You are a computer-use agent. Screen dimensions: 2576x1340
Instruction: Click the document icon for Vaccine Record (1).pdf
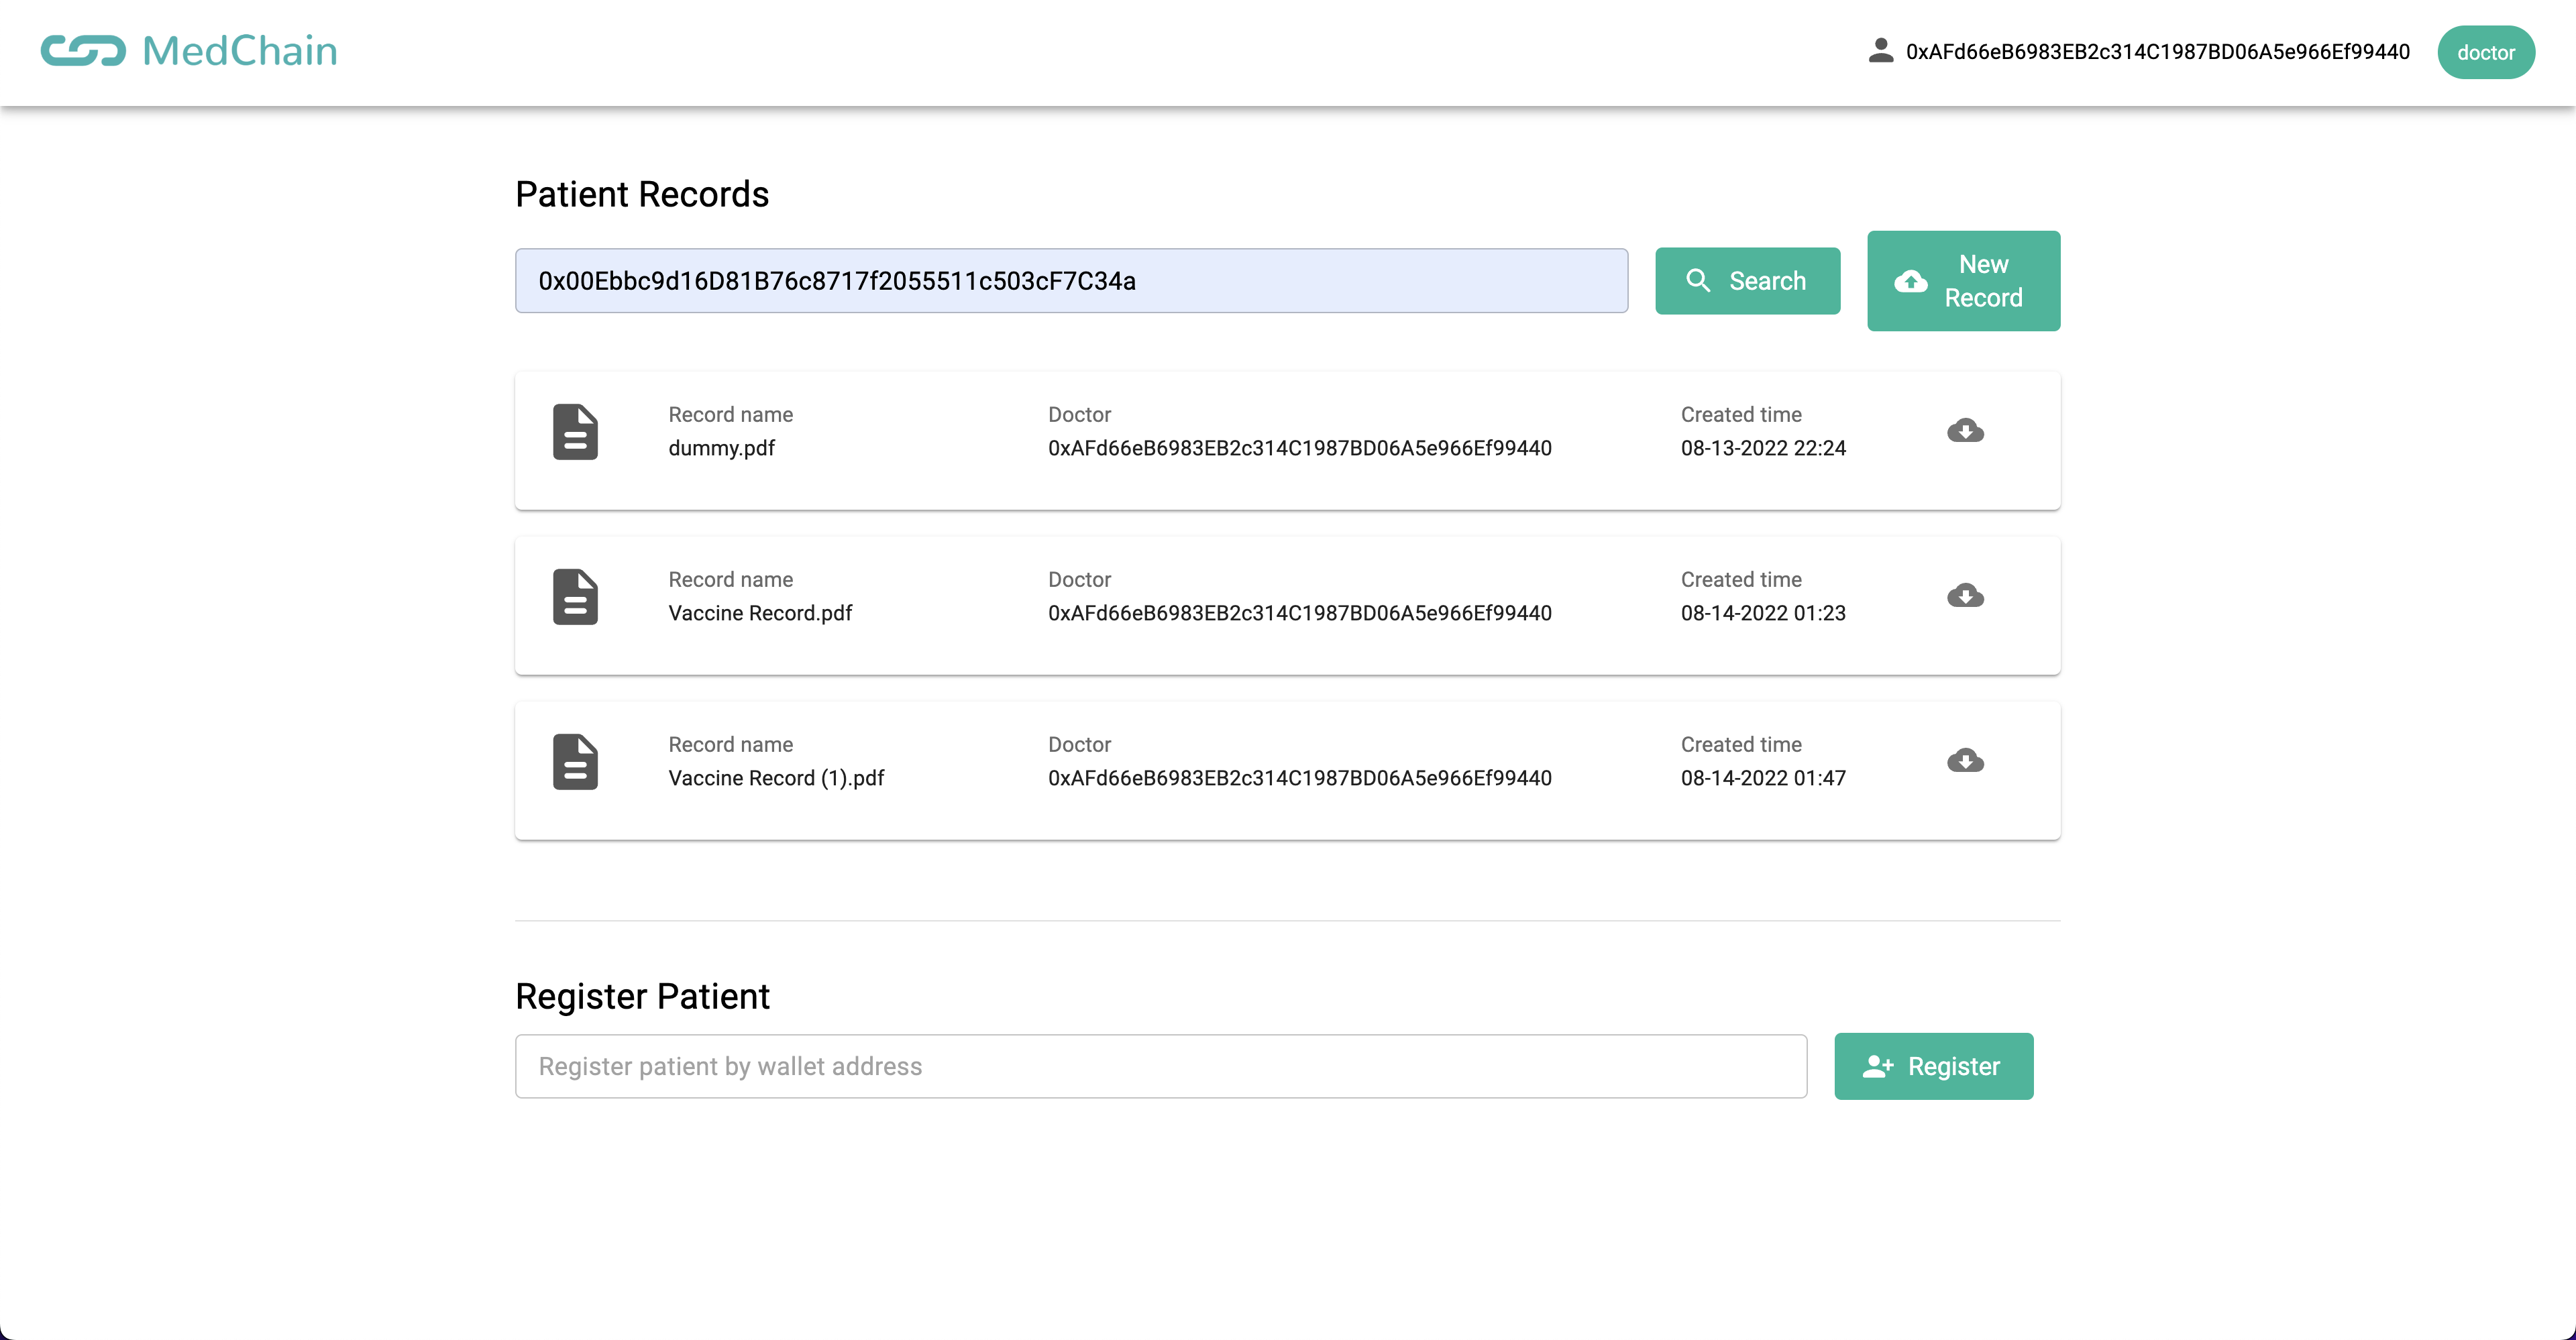[x=575, y=762]
